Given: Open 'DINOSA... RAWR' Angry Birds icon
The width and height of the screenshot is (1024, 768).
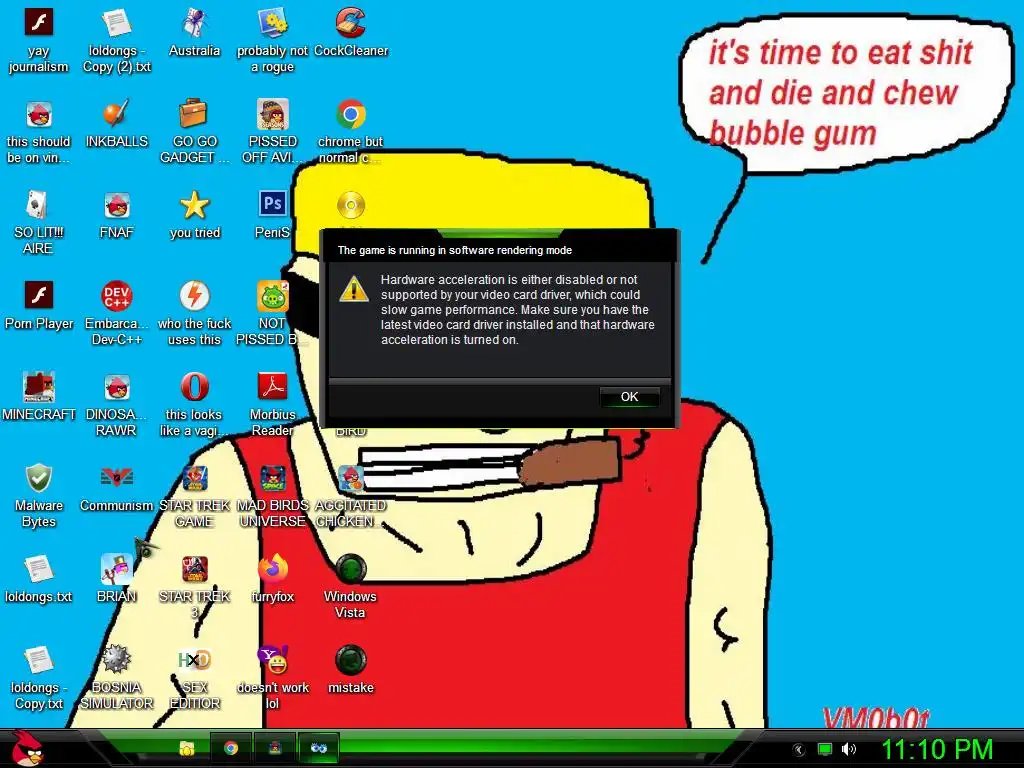Looking at the screenshot, I should point(117,387).
